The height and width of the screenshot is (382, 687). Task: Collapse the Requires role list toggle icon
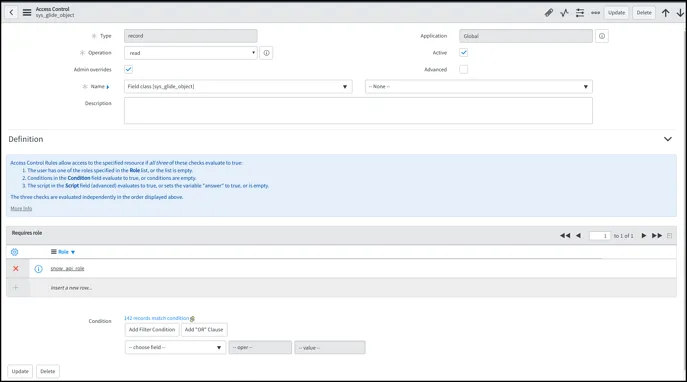(x=669, y=236)
